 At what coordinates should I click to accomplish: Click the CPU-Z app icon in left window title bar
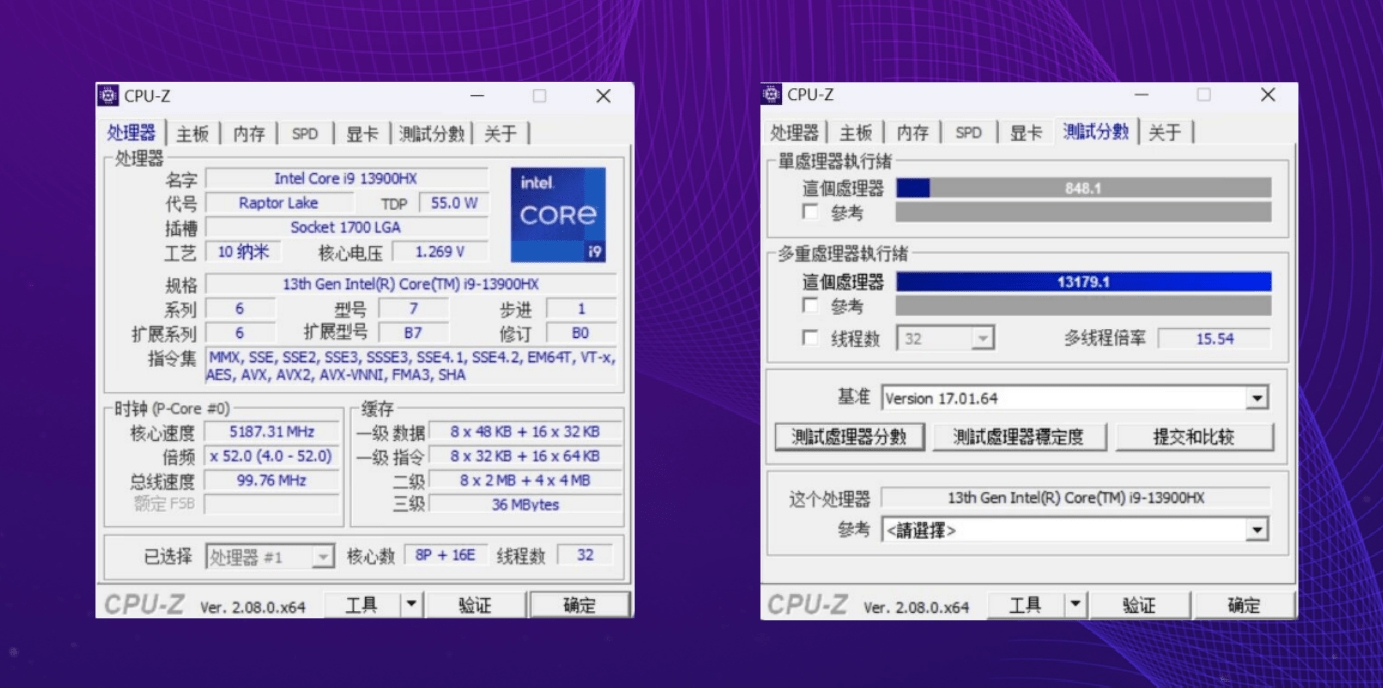(x=108, y=96)
